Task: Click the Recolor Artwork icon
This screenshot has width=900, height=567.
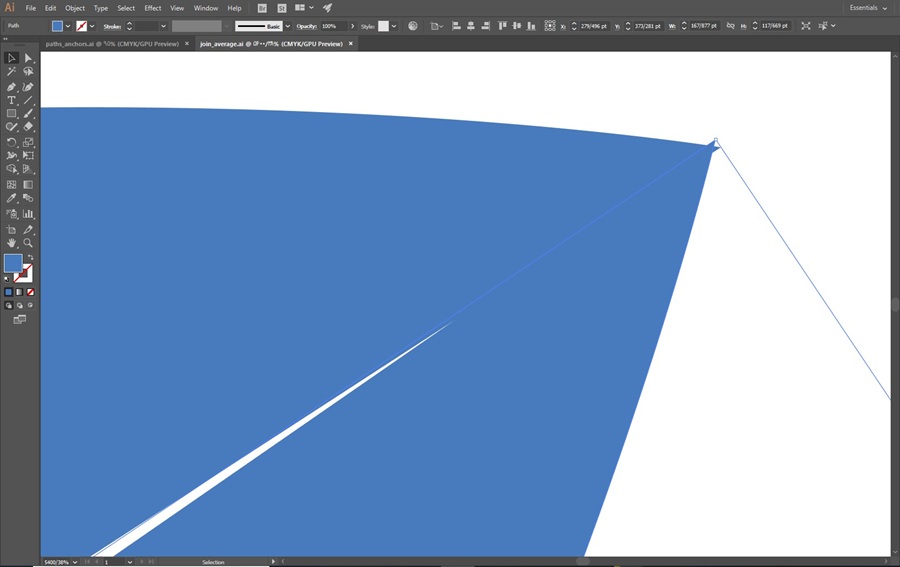Action: [413, 26]
